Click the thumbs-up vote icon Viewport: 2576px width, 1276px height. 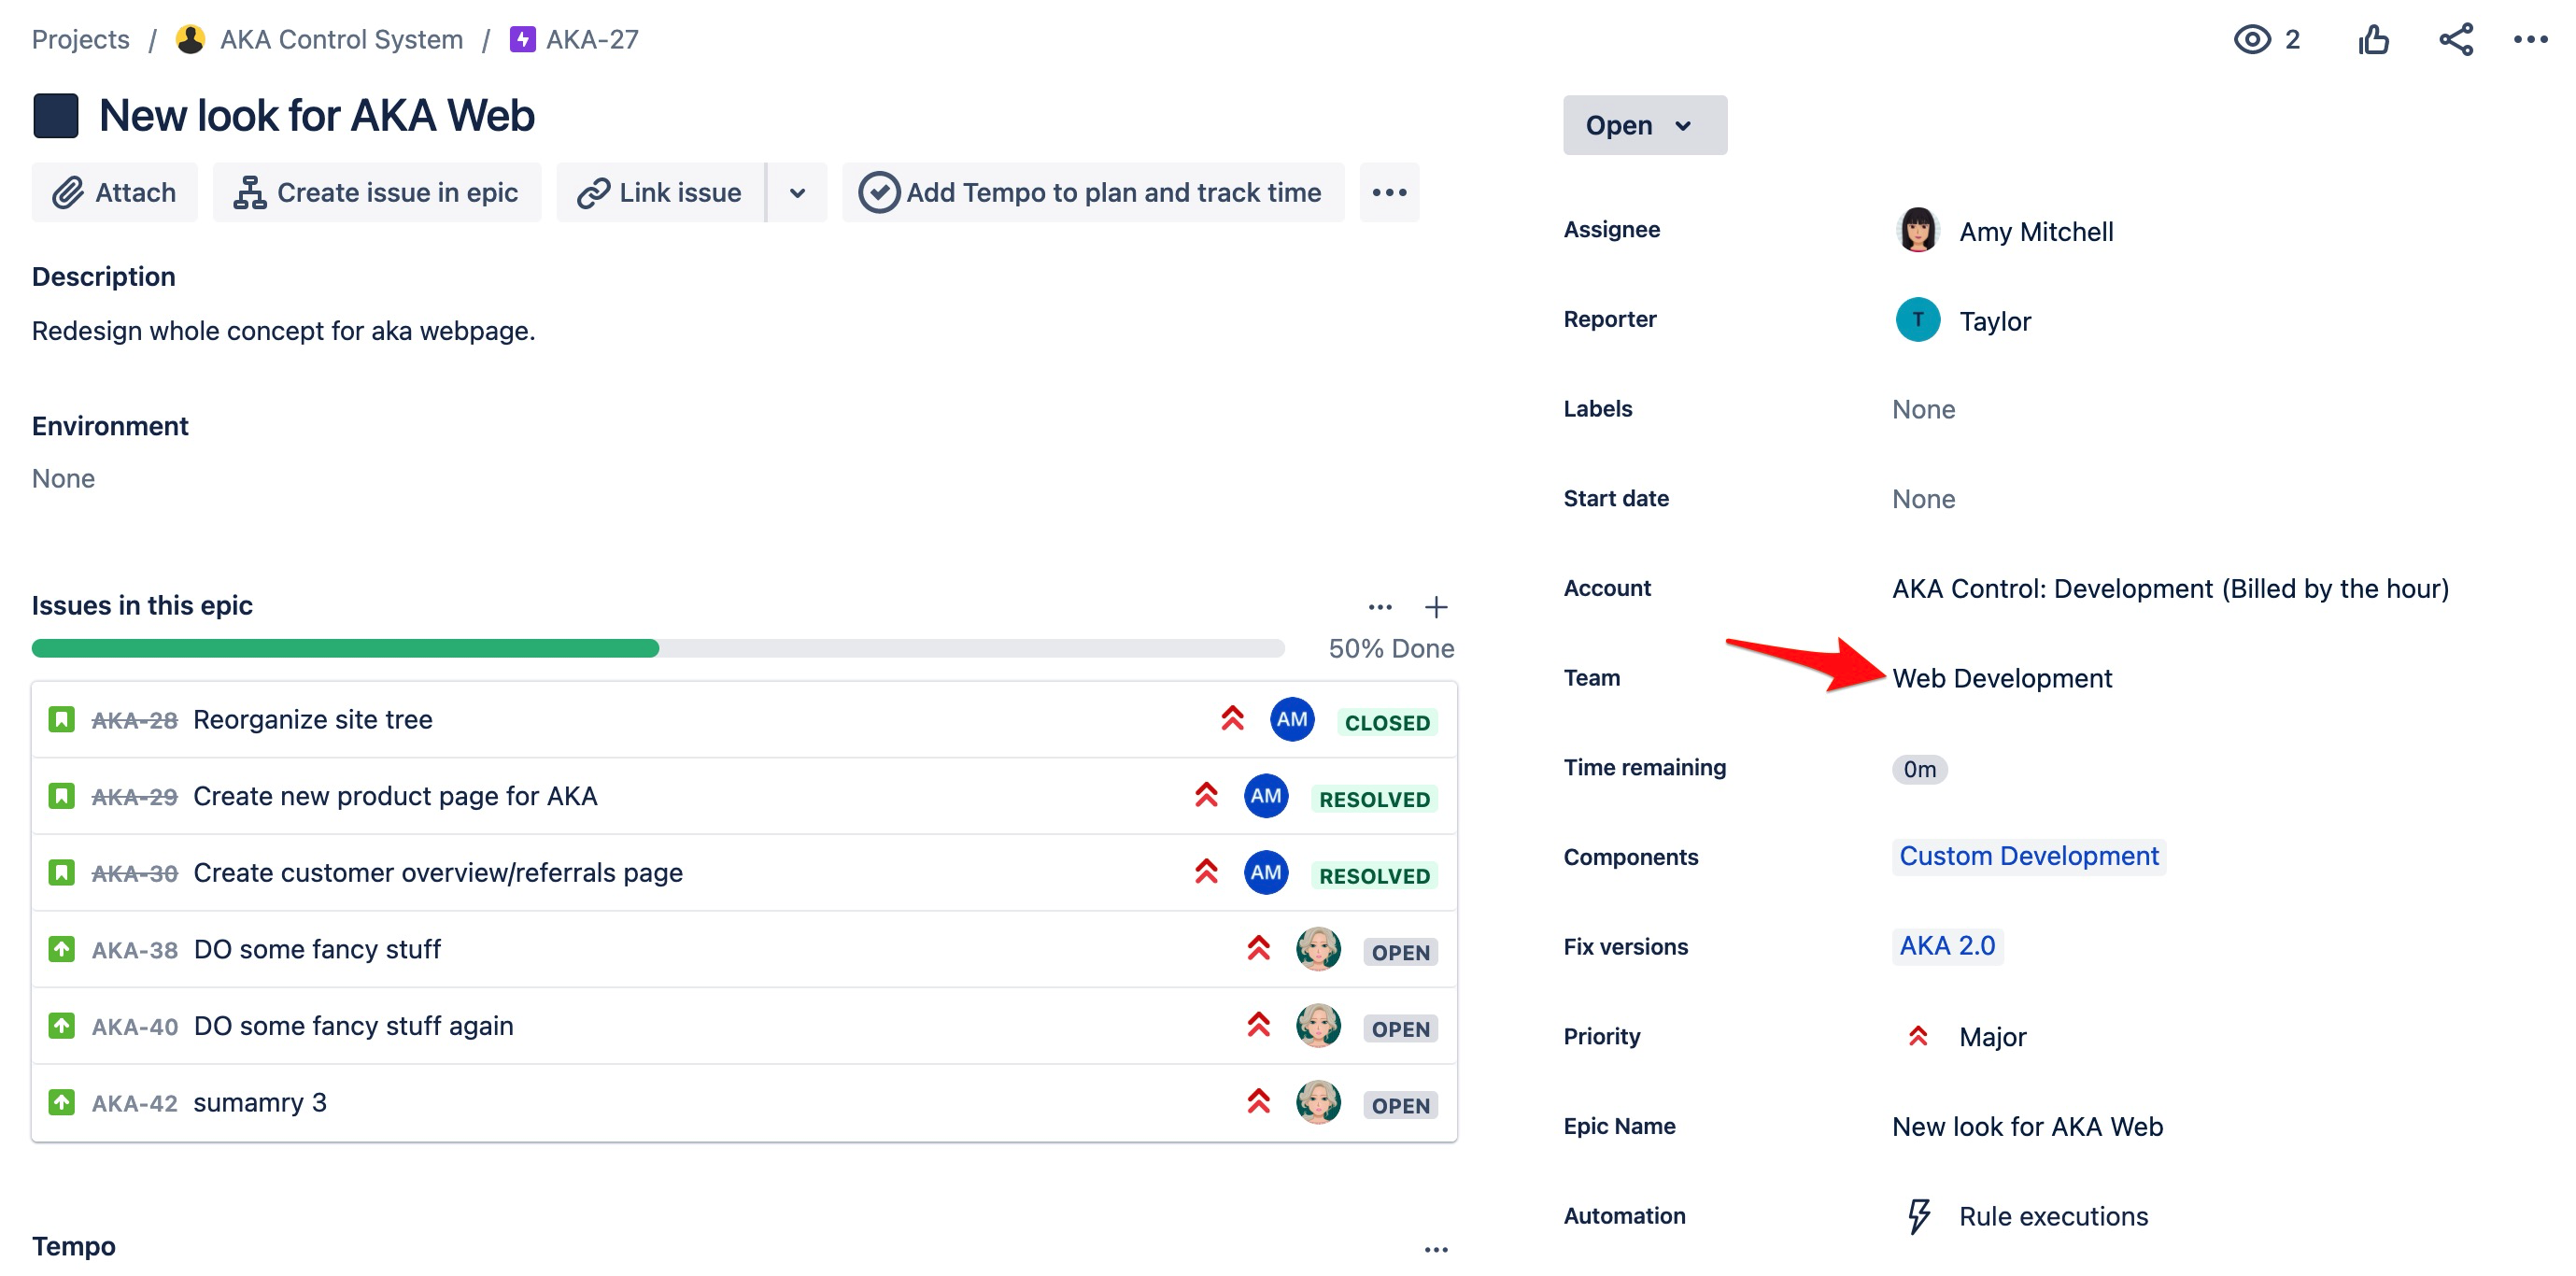pyautogui.click(x=2372, y=40)
